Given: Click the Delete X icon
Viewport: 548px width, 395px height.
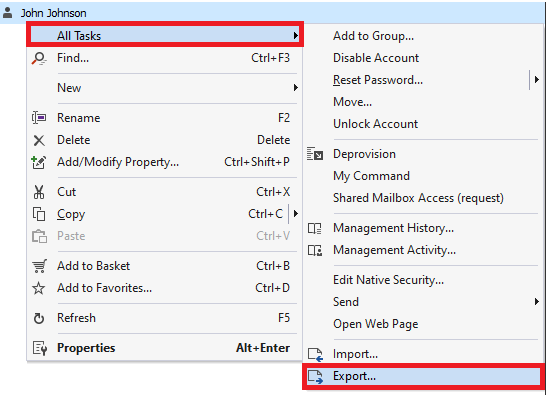Looking at the screenshot, I should (39, 141).
